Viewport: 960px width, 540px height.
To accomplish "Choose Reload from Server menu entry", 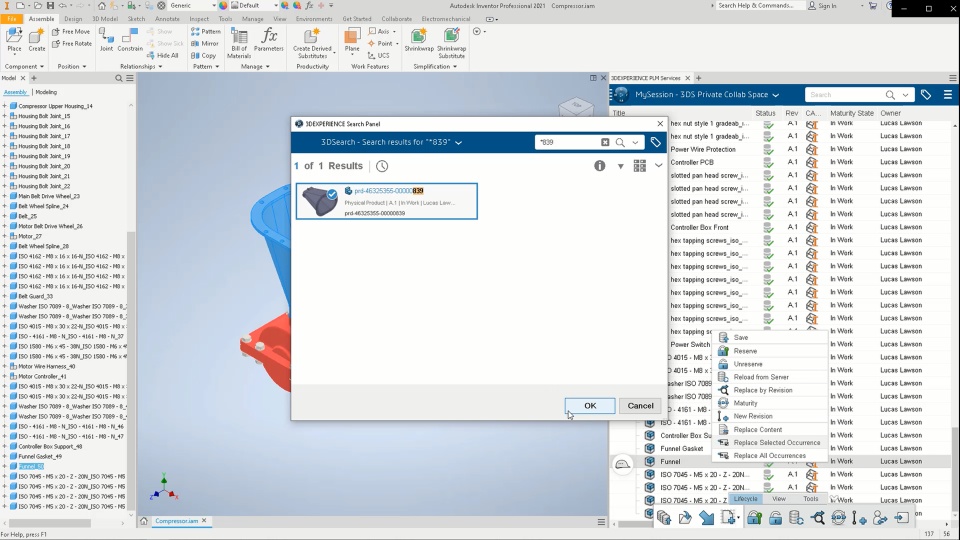I will tap(761, 377).
